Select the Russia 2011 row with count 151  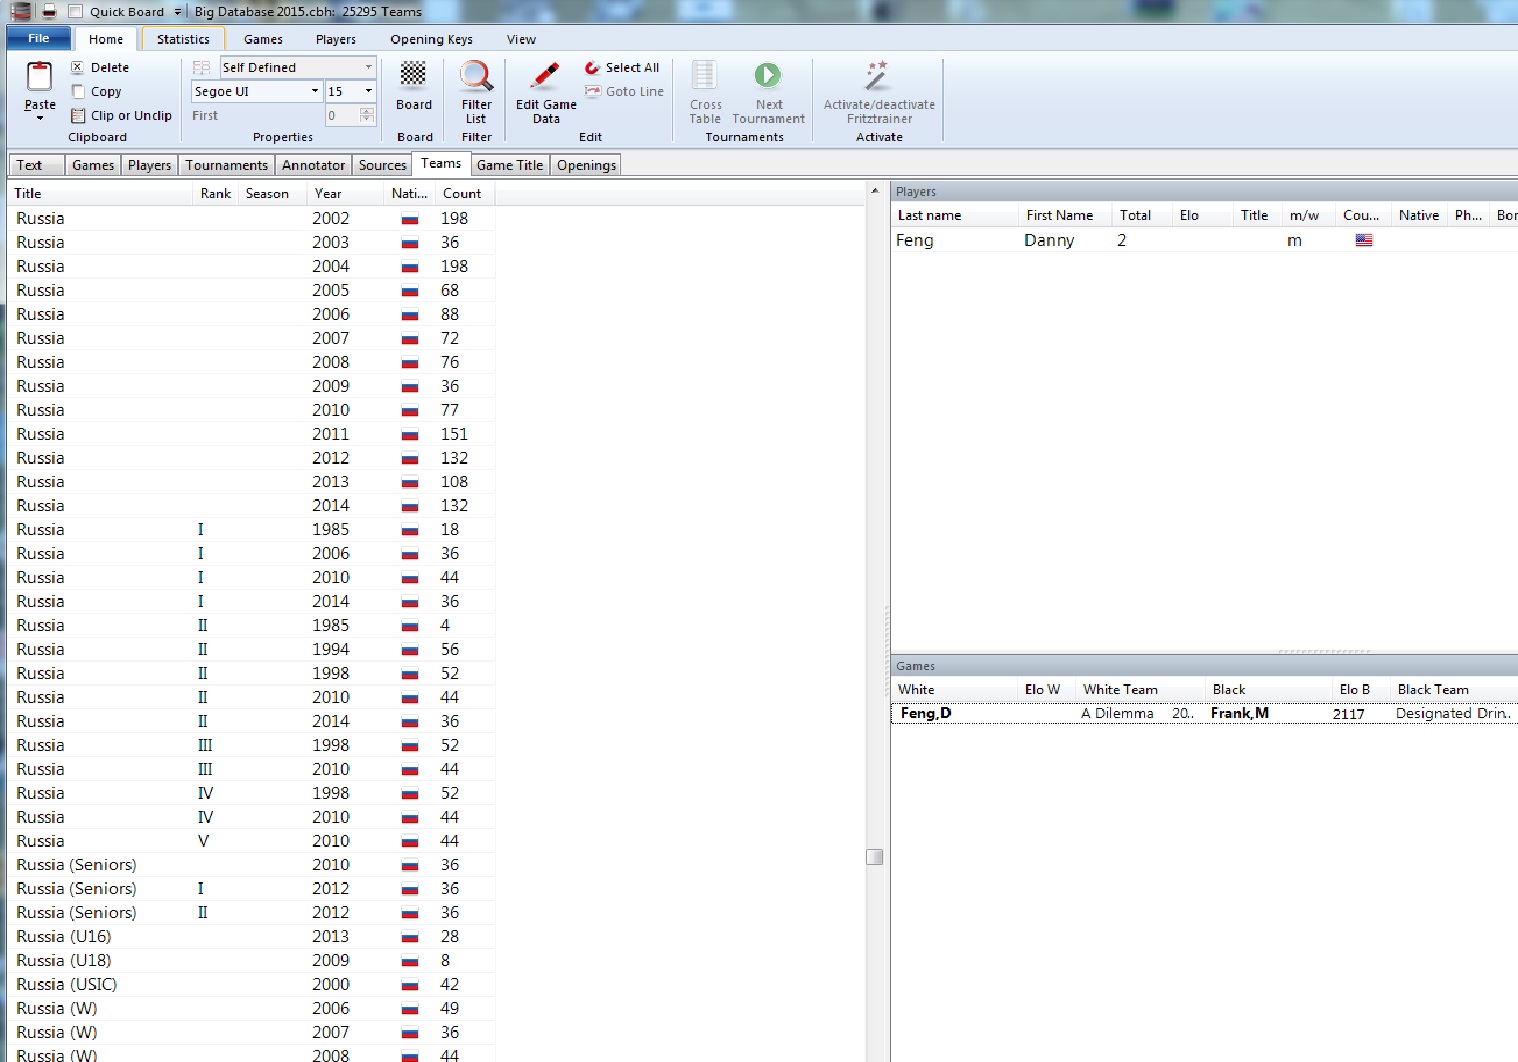tap(251, 434)
